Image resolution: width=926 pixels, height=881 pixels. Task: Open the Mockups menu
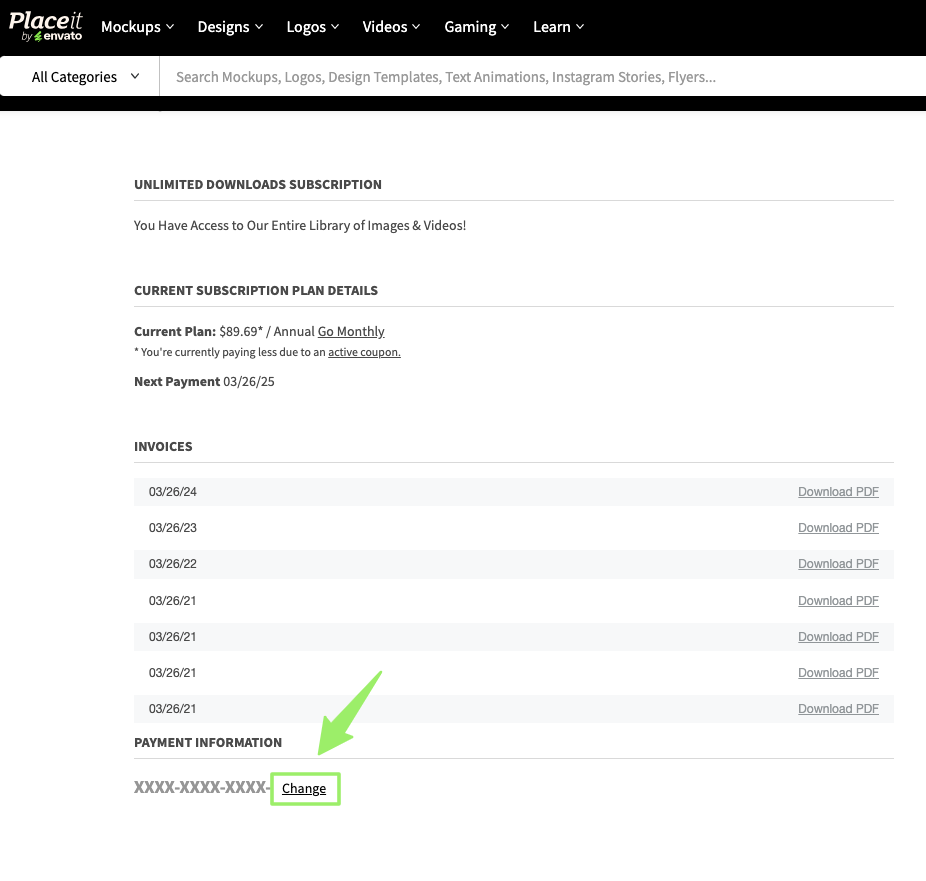(138, 27)
